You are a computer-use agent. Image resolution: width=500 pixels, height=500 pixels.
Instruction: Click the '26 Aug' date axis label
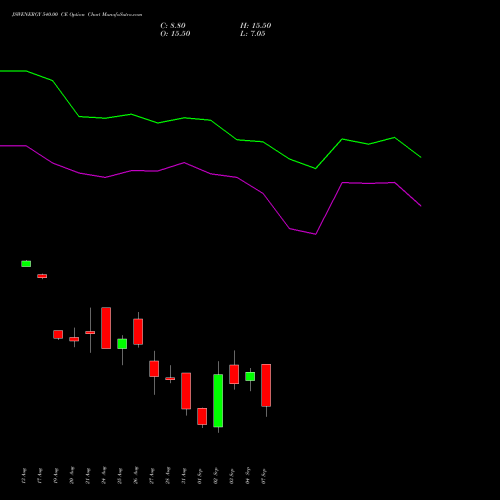click(x=136, y=476)
